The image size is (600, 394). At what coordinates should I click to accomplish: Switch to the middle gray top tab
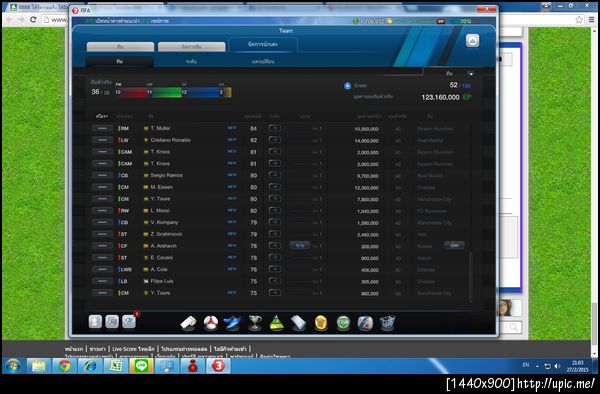tap(191, 47)
